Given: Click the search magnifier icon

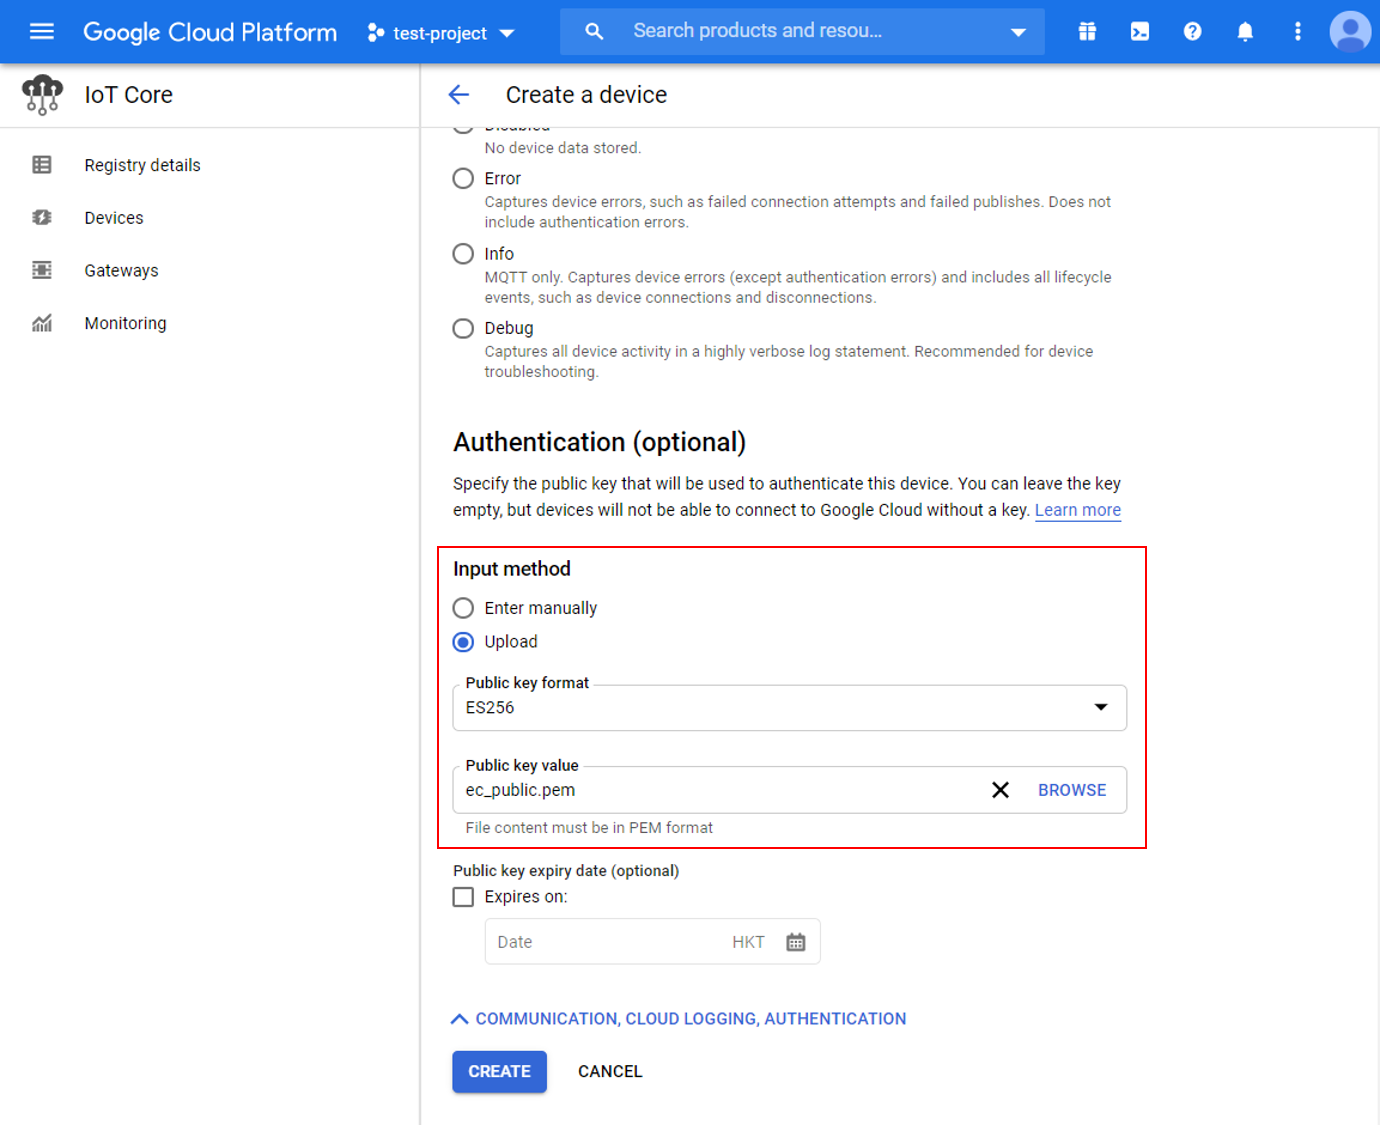Looking at the screenshot, I should 594,32.
